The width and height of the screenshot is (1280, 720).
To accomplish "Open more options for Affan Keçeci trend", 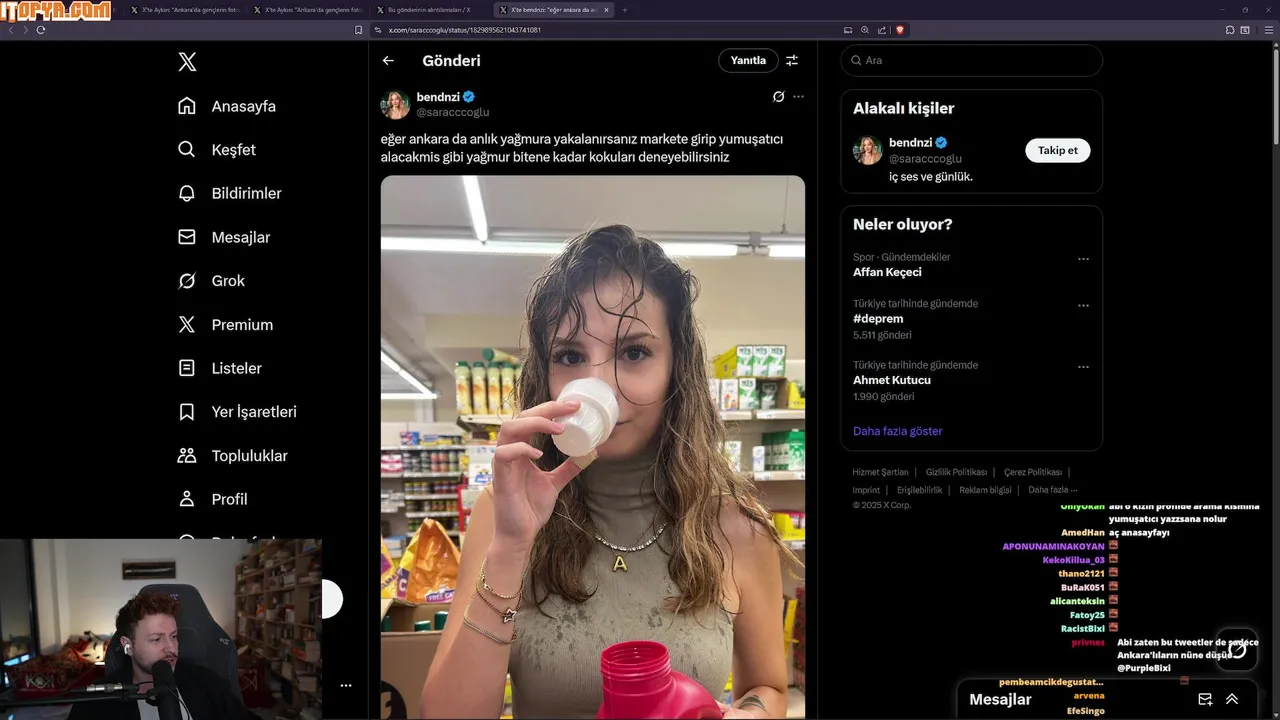I will coord(1083,259).
